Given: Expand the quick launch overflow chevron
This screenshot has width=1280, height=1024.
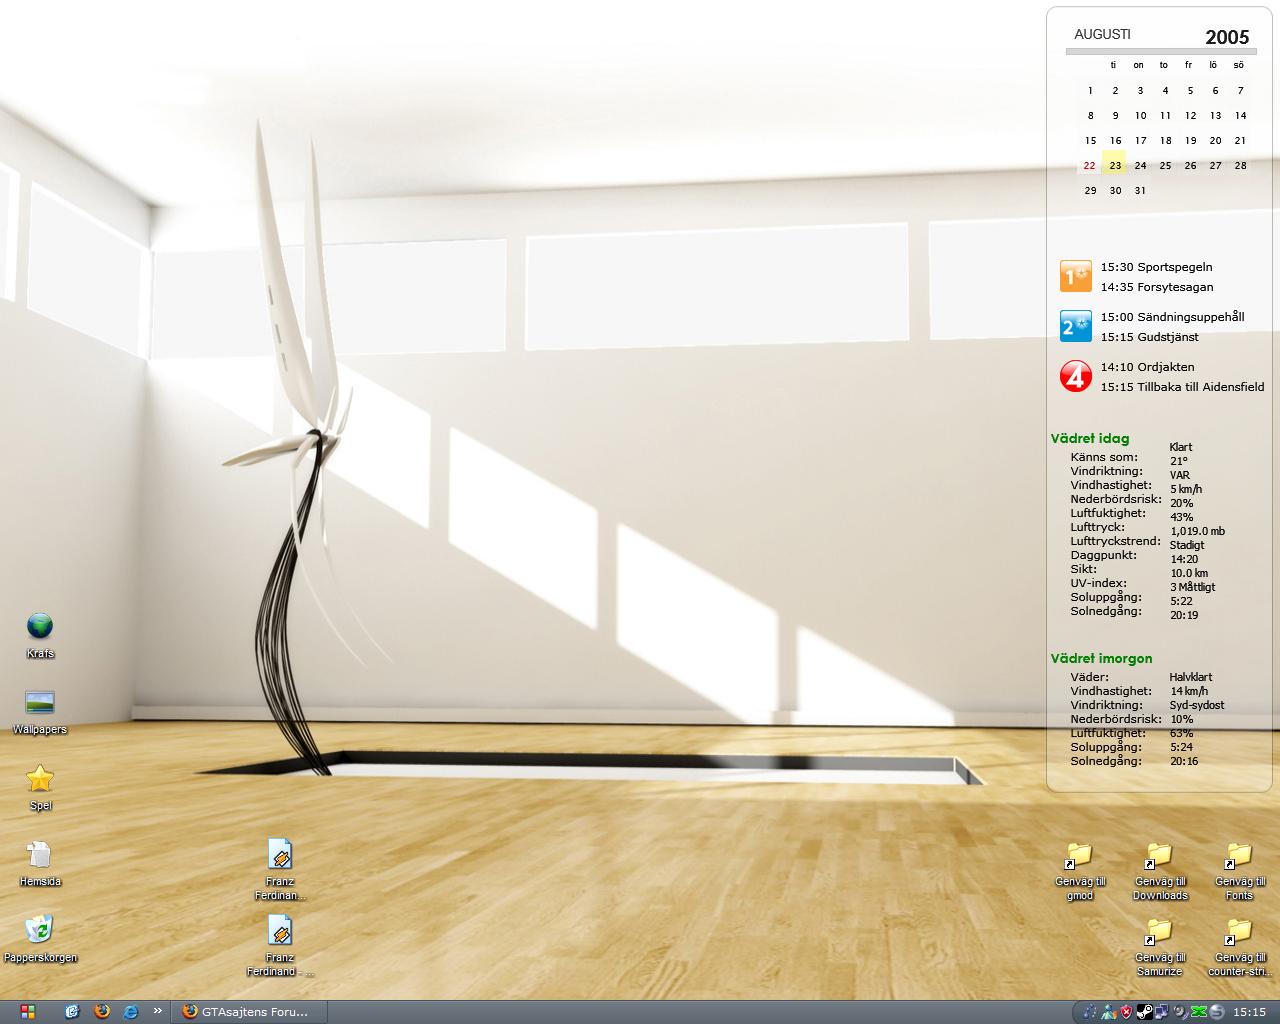Looking at the screenshot, I should click(157, 1011).
